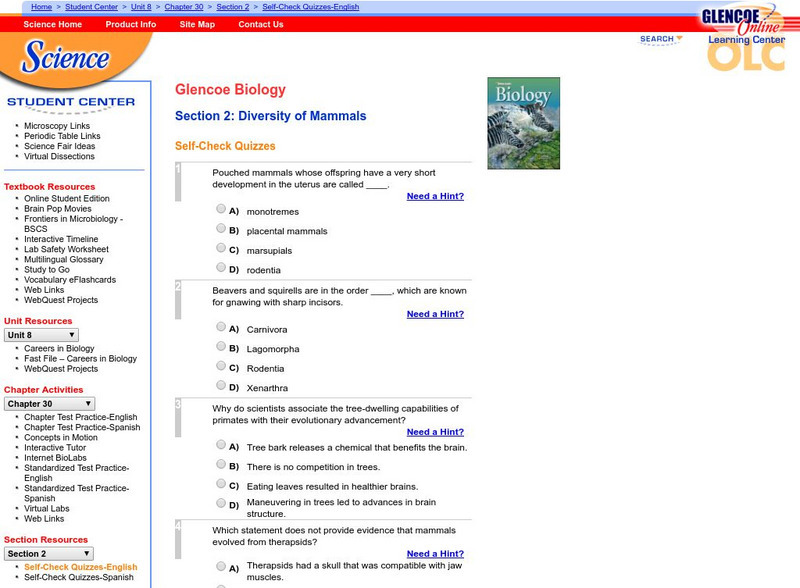Open the SEARCH dropdown arrow
The width and height of the screenshot is (800, 588).
680,38
